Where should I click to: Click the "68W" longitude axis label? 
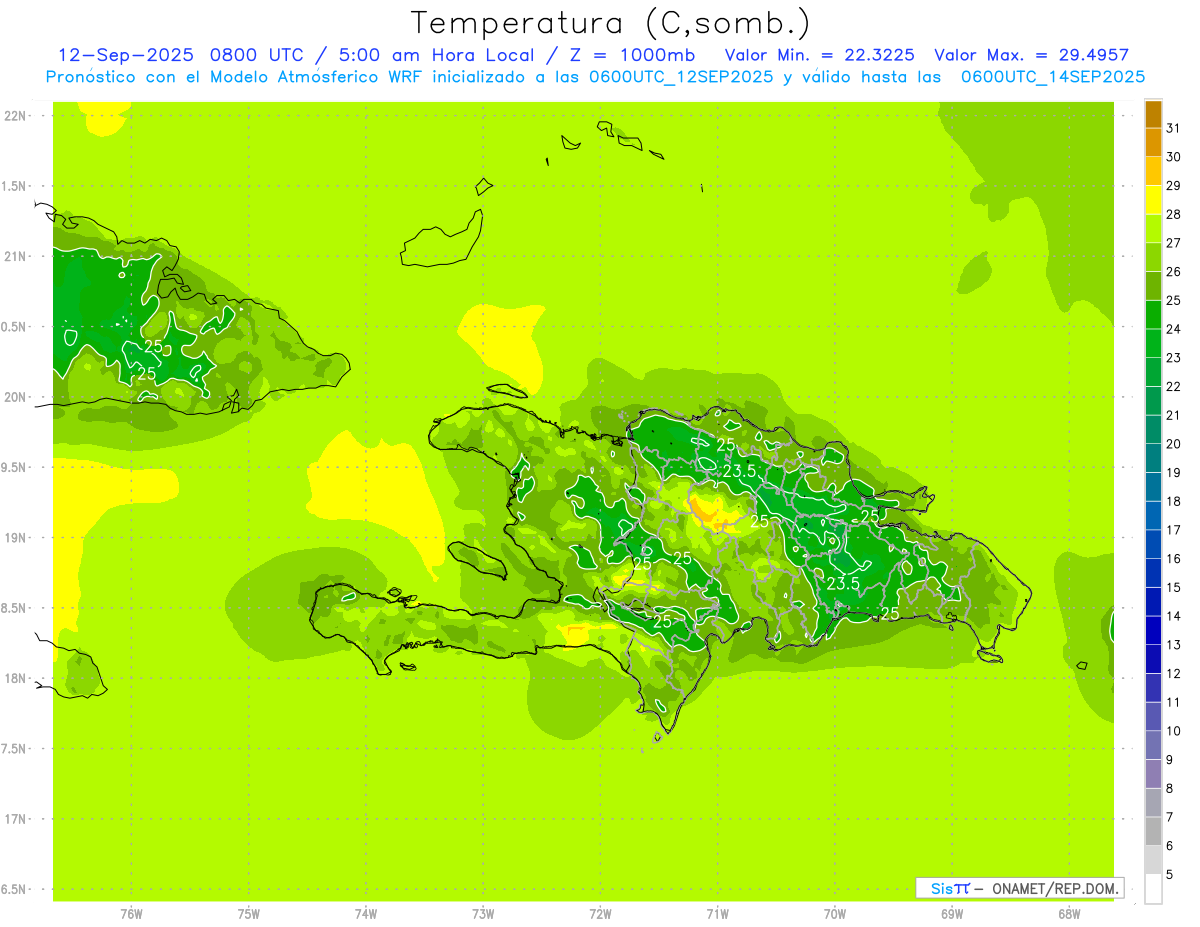(1068, 913)
